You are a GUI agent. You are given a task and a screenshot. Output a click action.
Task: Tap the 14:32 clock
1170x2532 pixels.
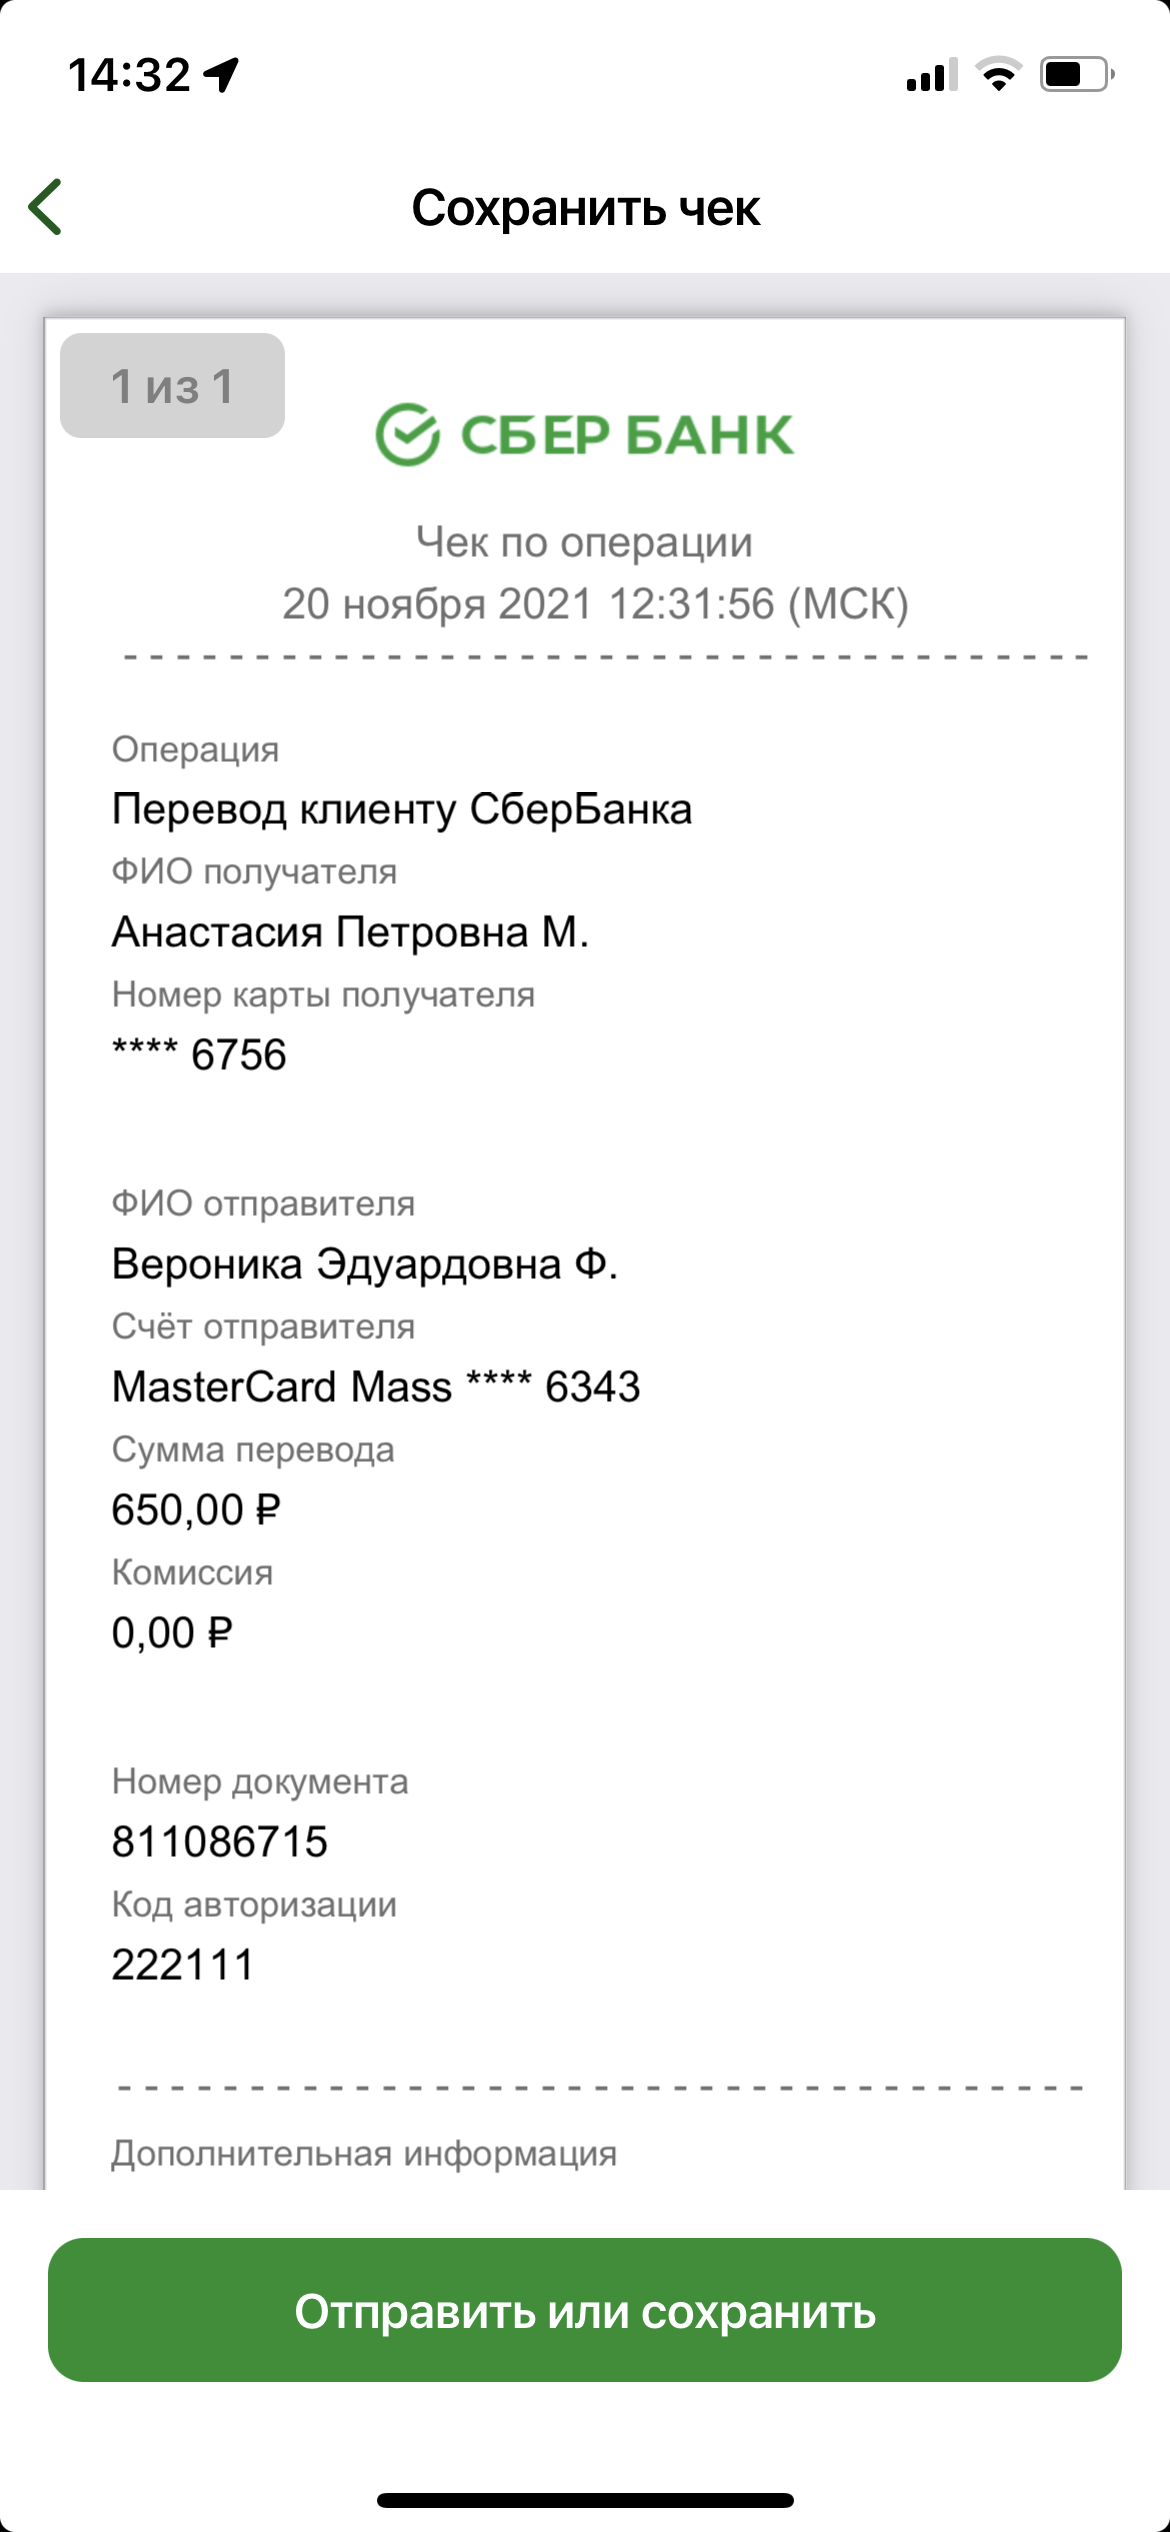tap(129, 75)
